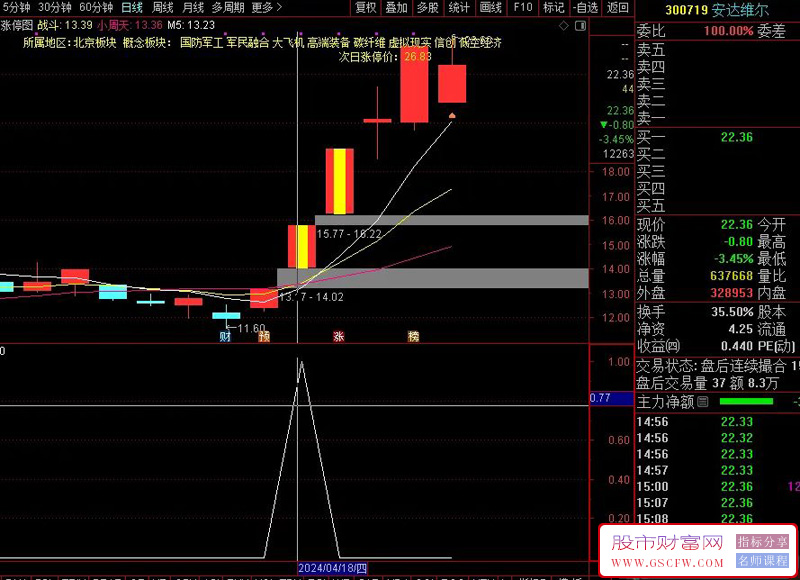The width and height of the screenshot is (800, 580).
Task: Click the 标记 mark button
Action: coord(554,7)
